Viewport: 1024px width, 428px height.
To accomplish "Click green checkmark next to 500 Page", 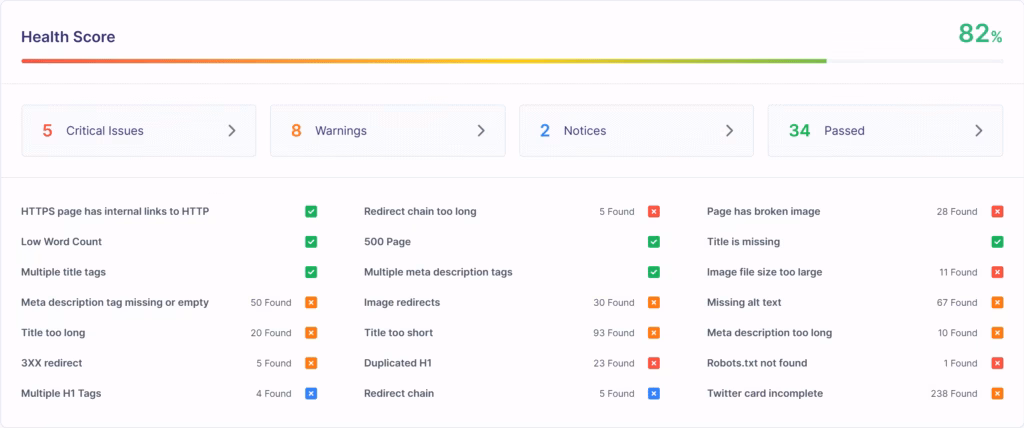I will 653,242.
